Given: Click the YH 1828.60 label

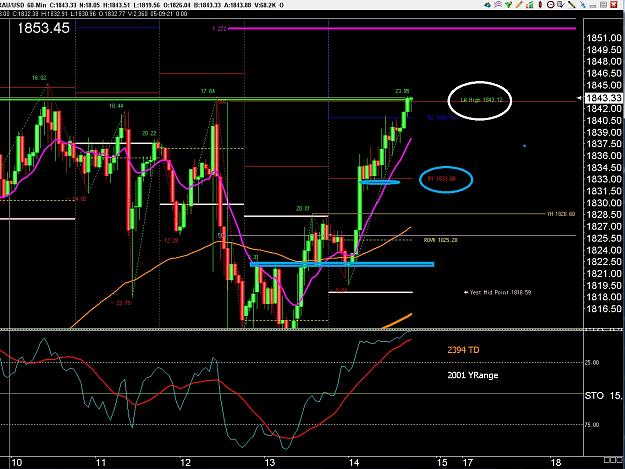Looking at the screenshot, I should click(x=561, y=214).
